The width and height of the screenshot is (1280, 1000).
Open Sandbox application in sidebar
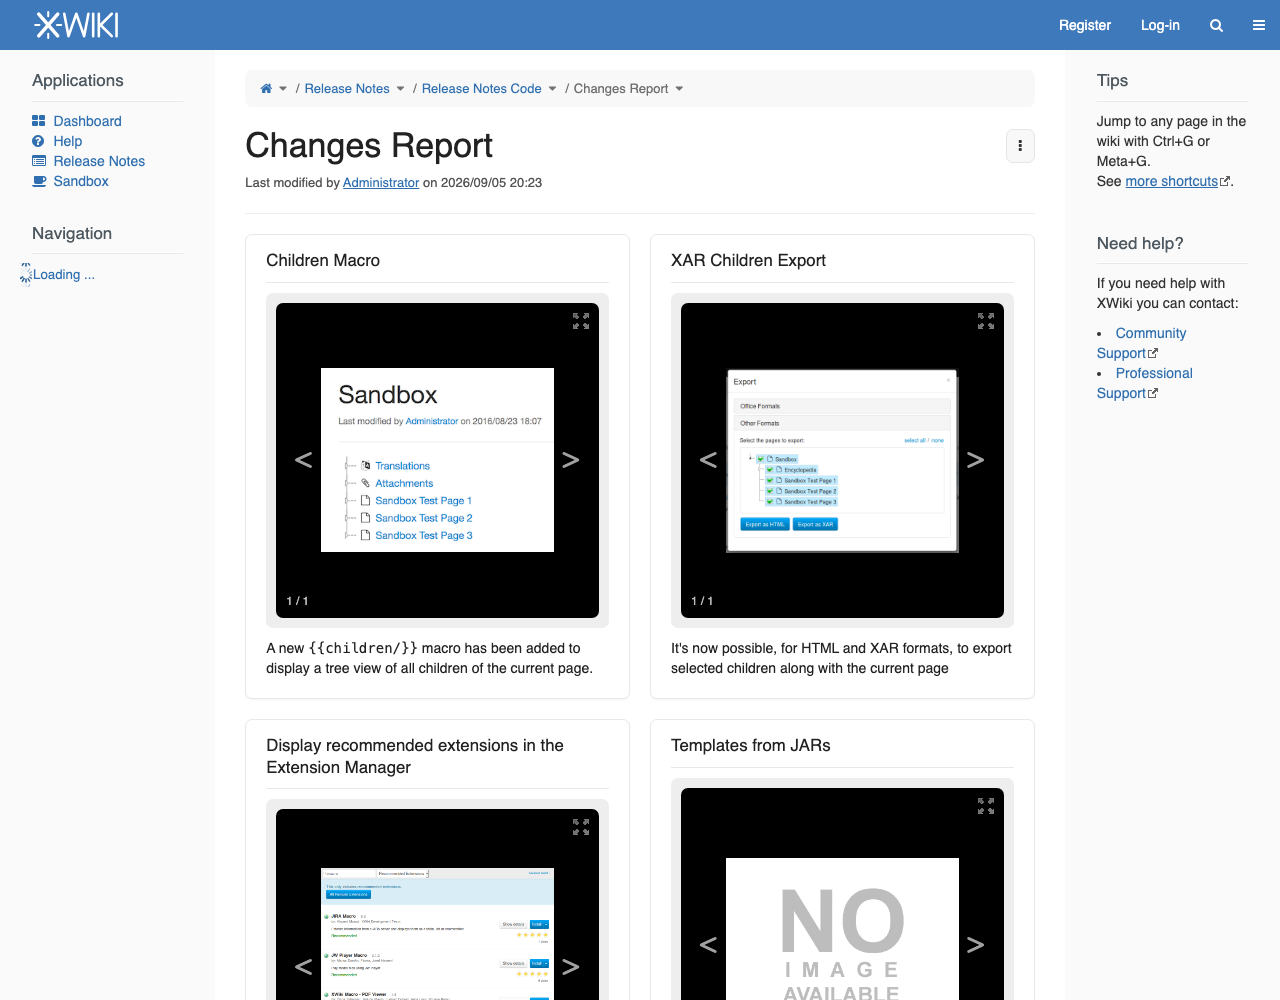(x=81, y=181)
